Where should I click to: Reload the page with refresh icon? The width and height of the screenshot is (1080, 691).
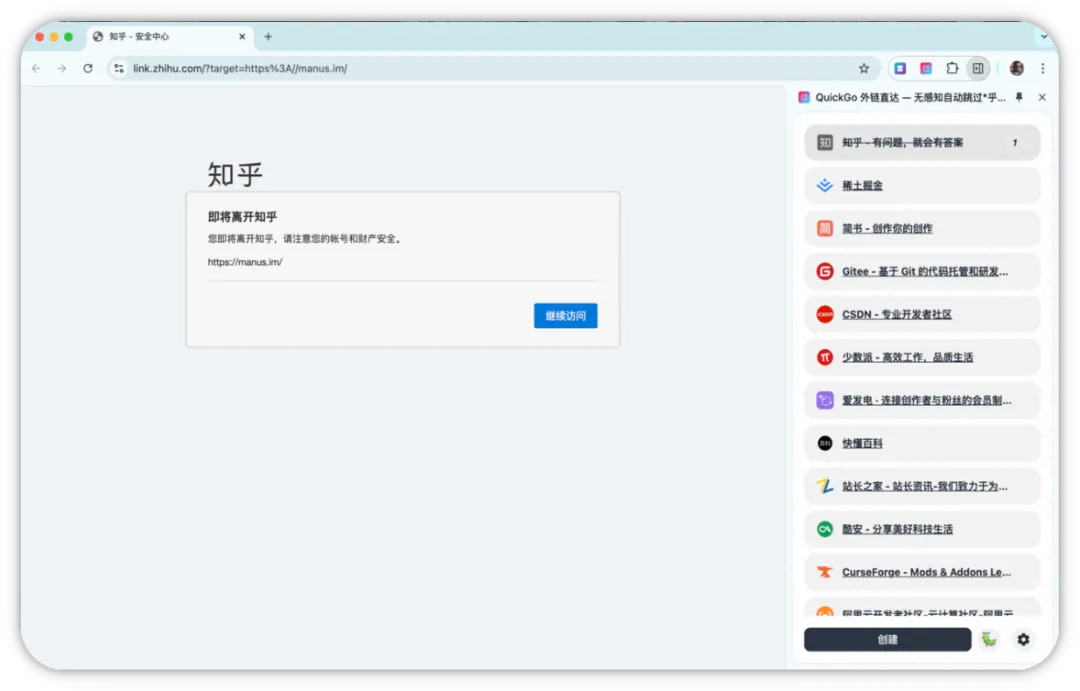point(88,68)
